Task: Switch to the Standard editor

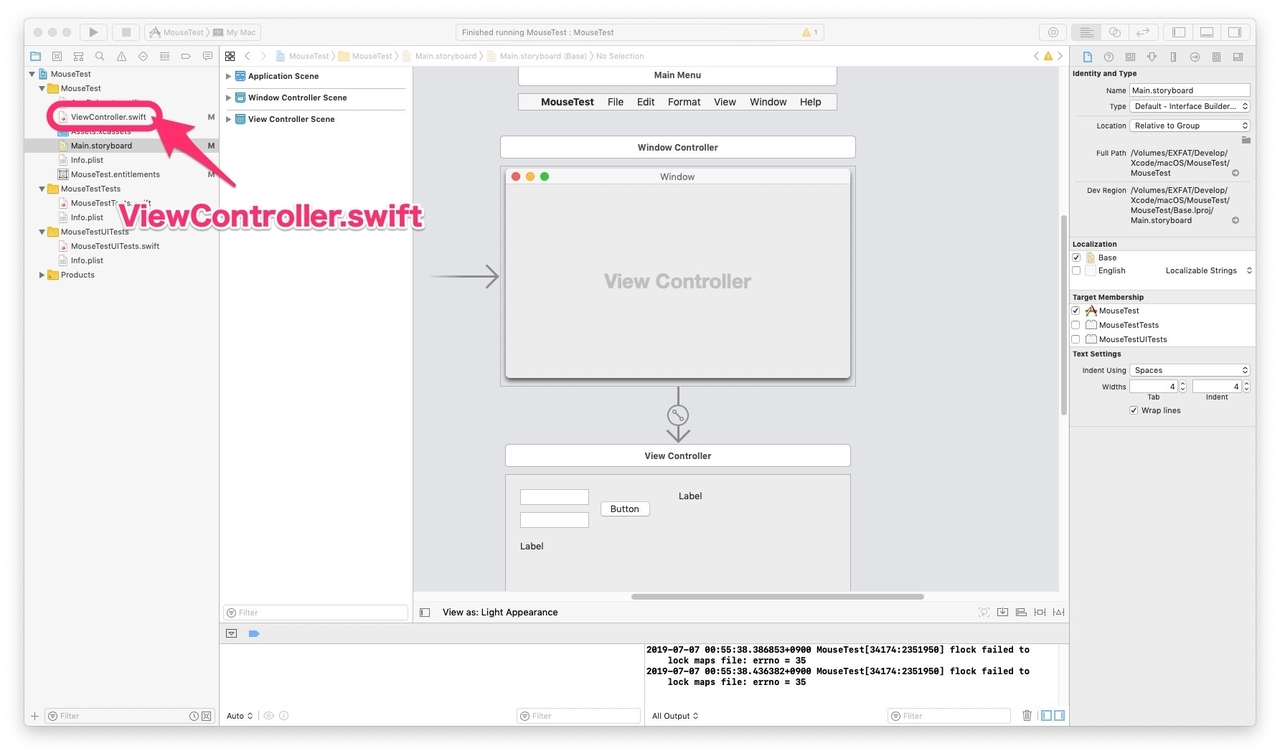Action: pyautogui.click(x=1087, y=32)
